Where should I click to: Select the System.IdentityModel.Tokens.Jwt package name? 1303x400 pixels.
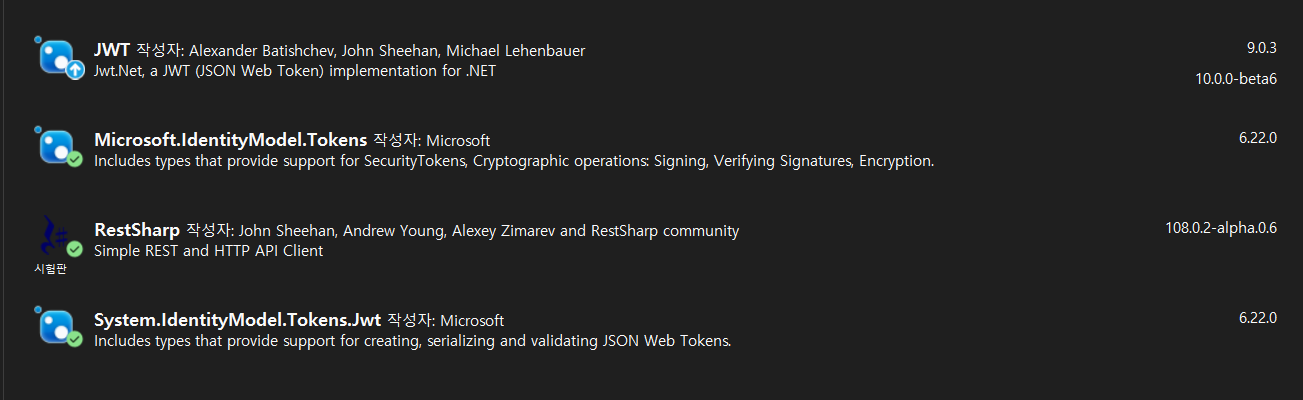click(237, 320)
